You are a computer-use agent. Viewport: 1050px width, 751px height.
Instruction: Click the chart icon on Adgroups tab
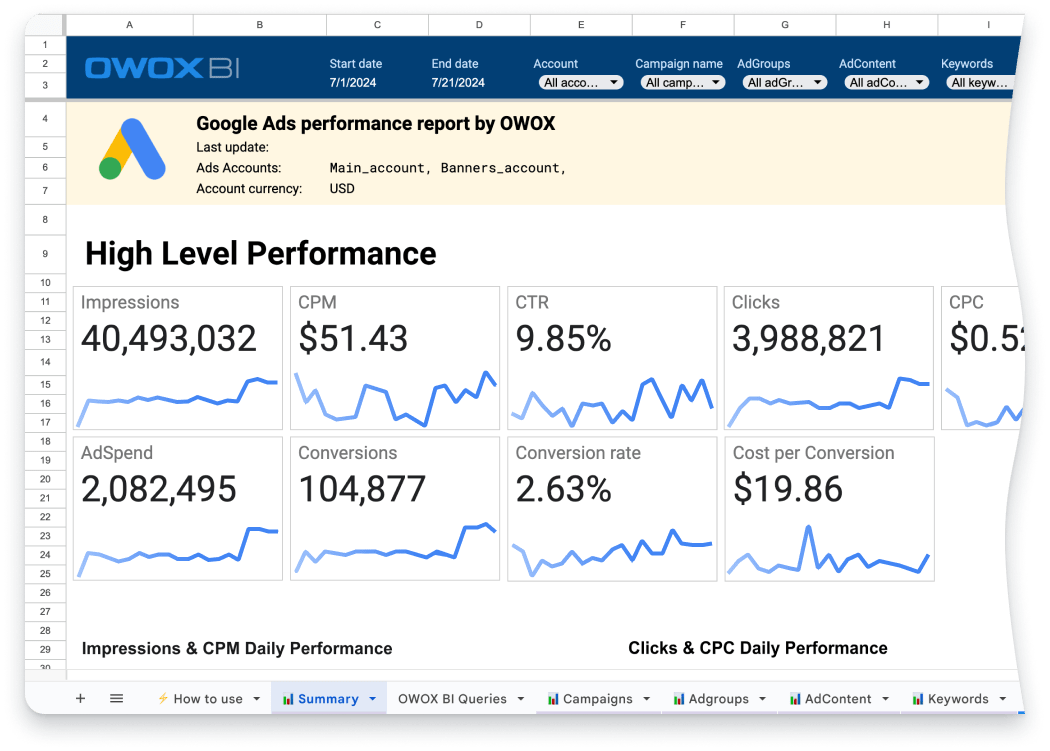pos(679,699)
